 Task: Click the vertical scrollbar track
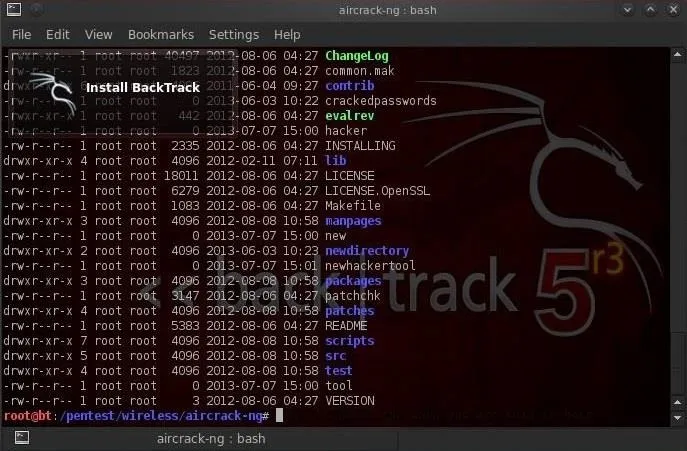point(677,228)
